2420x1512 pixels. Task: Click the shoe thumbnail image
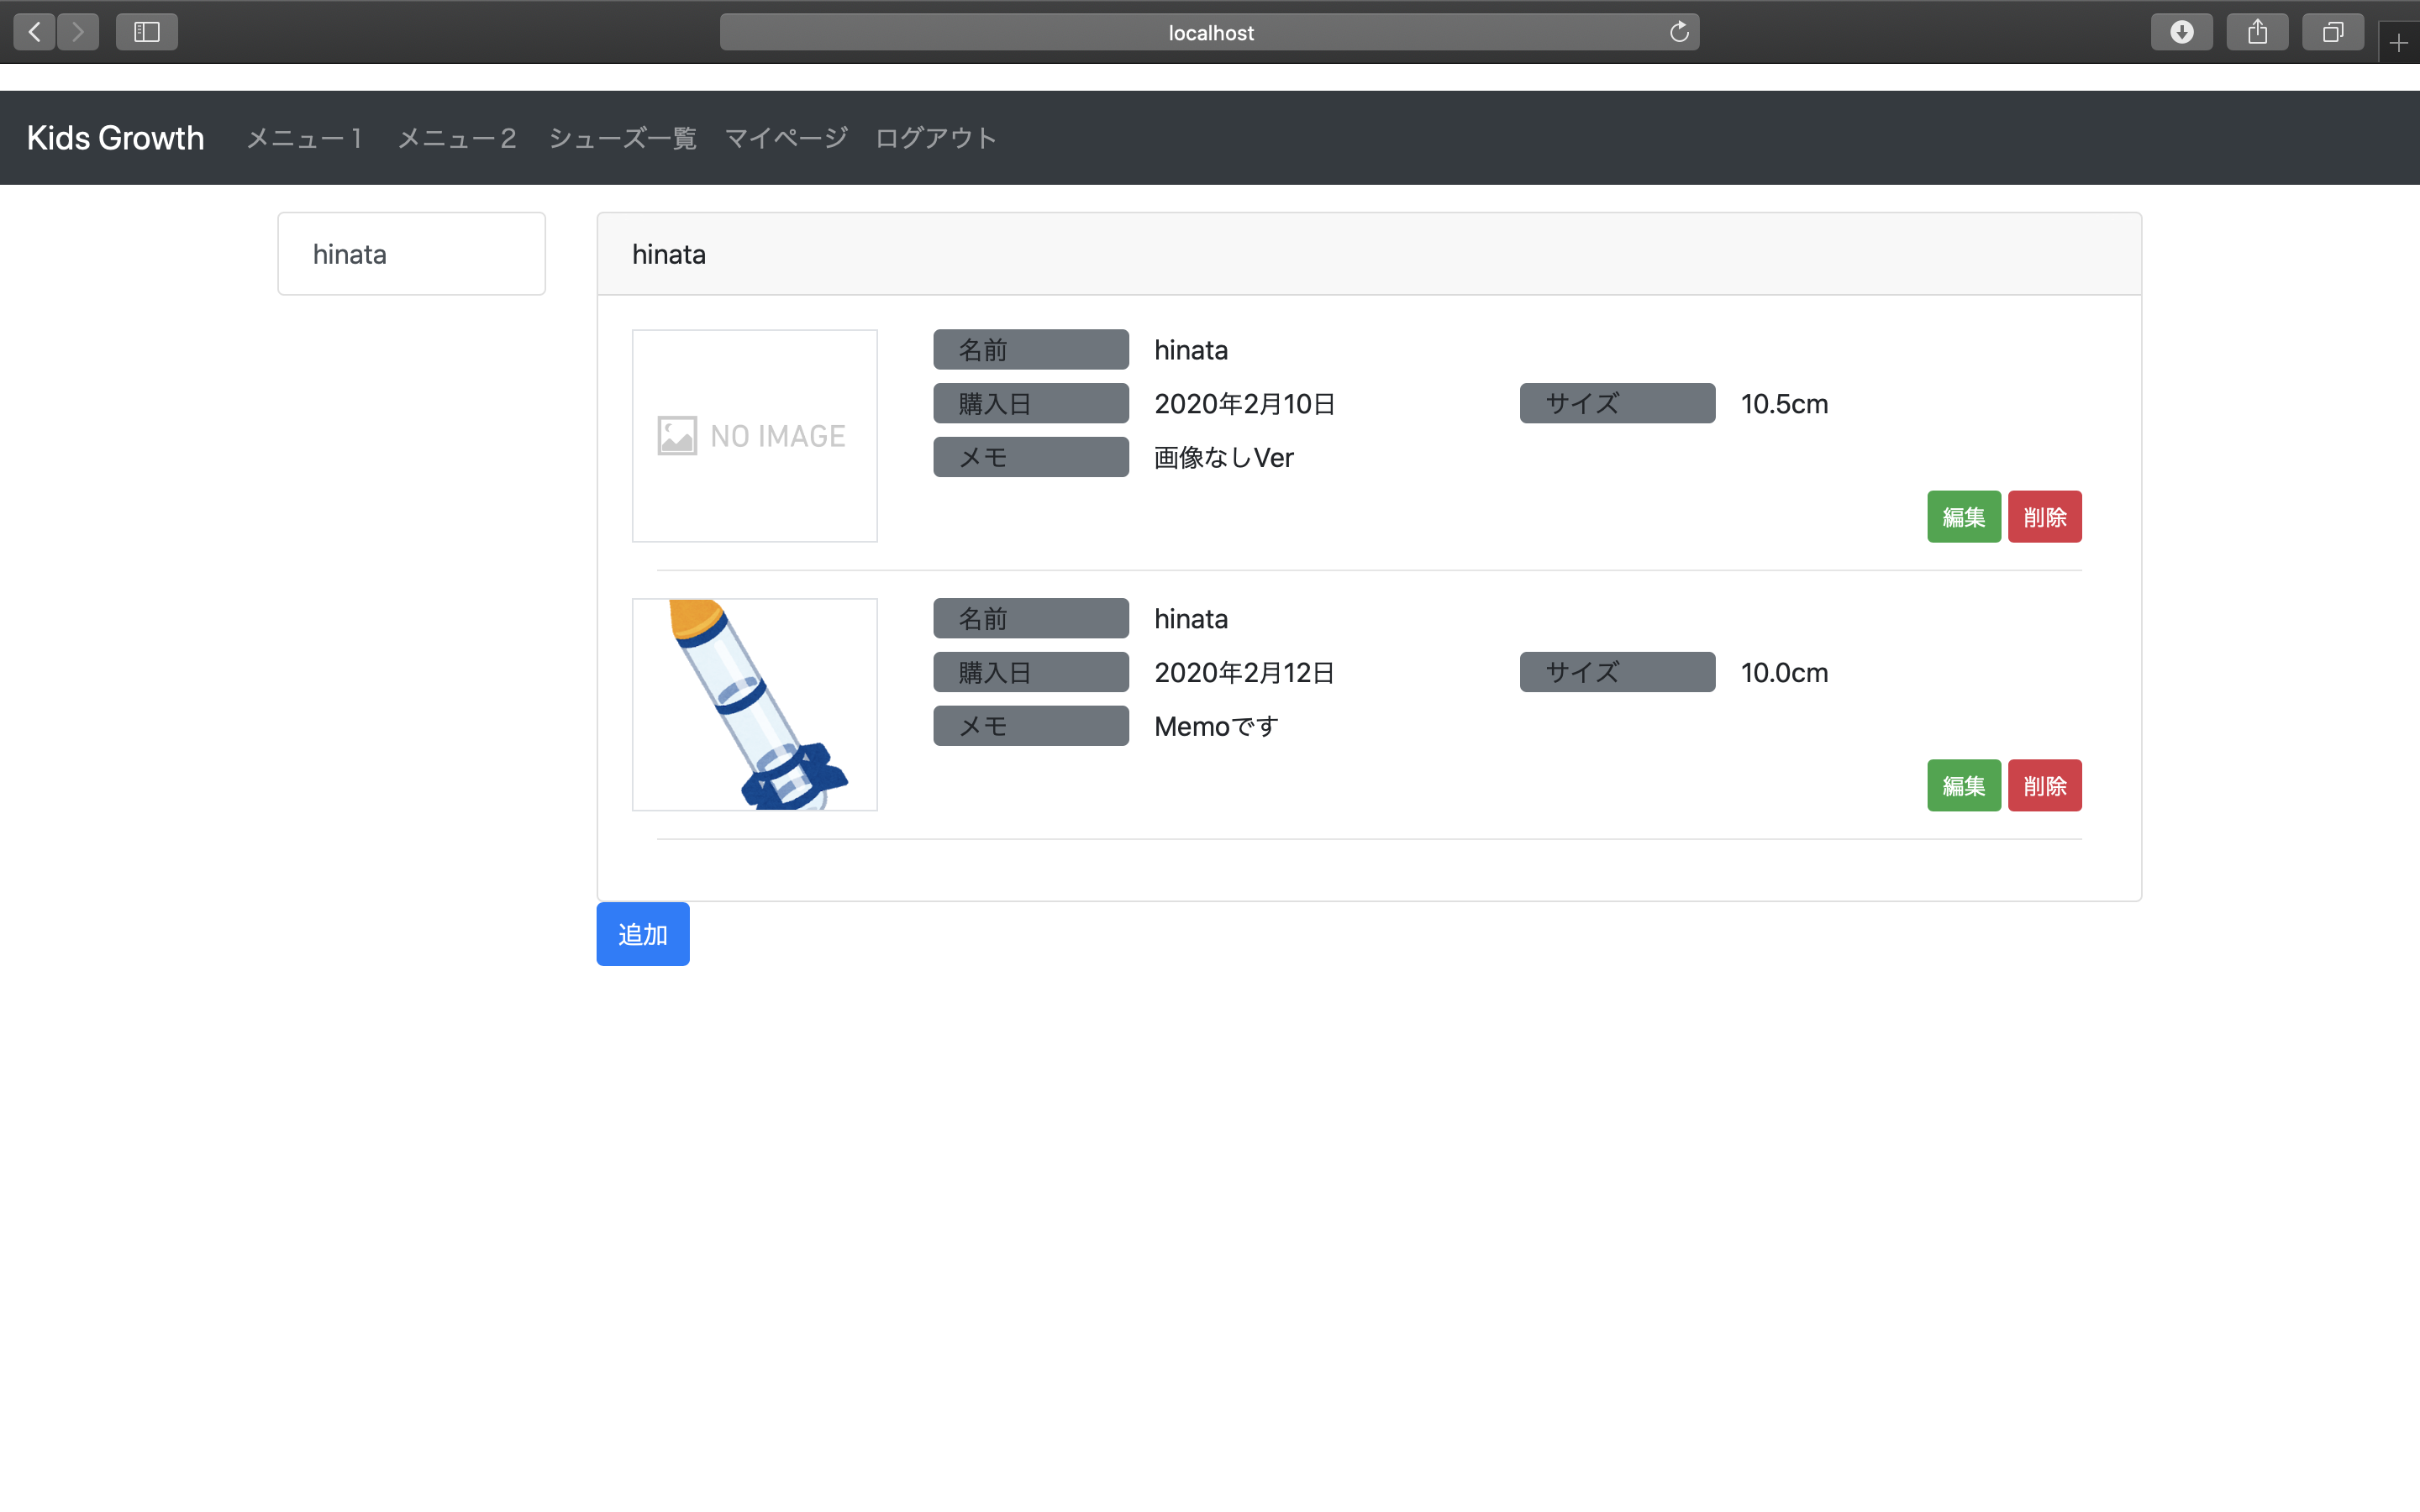(755, 705)
